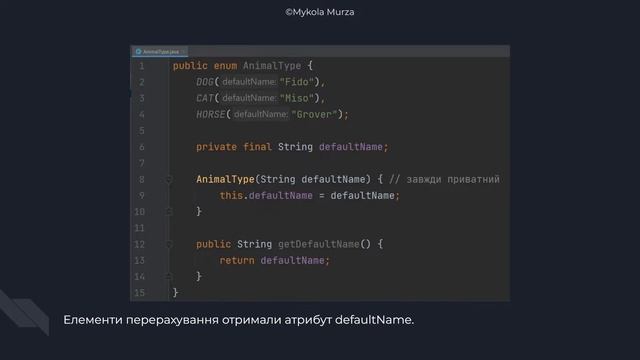Click the "Miso" string literal
The width and height of the screenshot is (640, 360).
point(296,98)
